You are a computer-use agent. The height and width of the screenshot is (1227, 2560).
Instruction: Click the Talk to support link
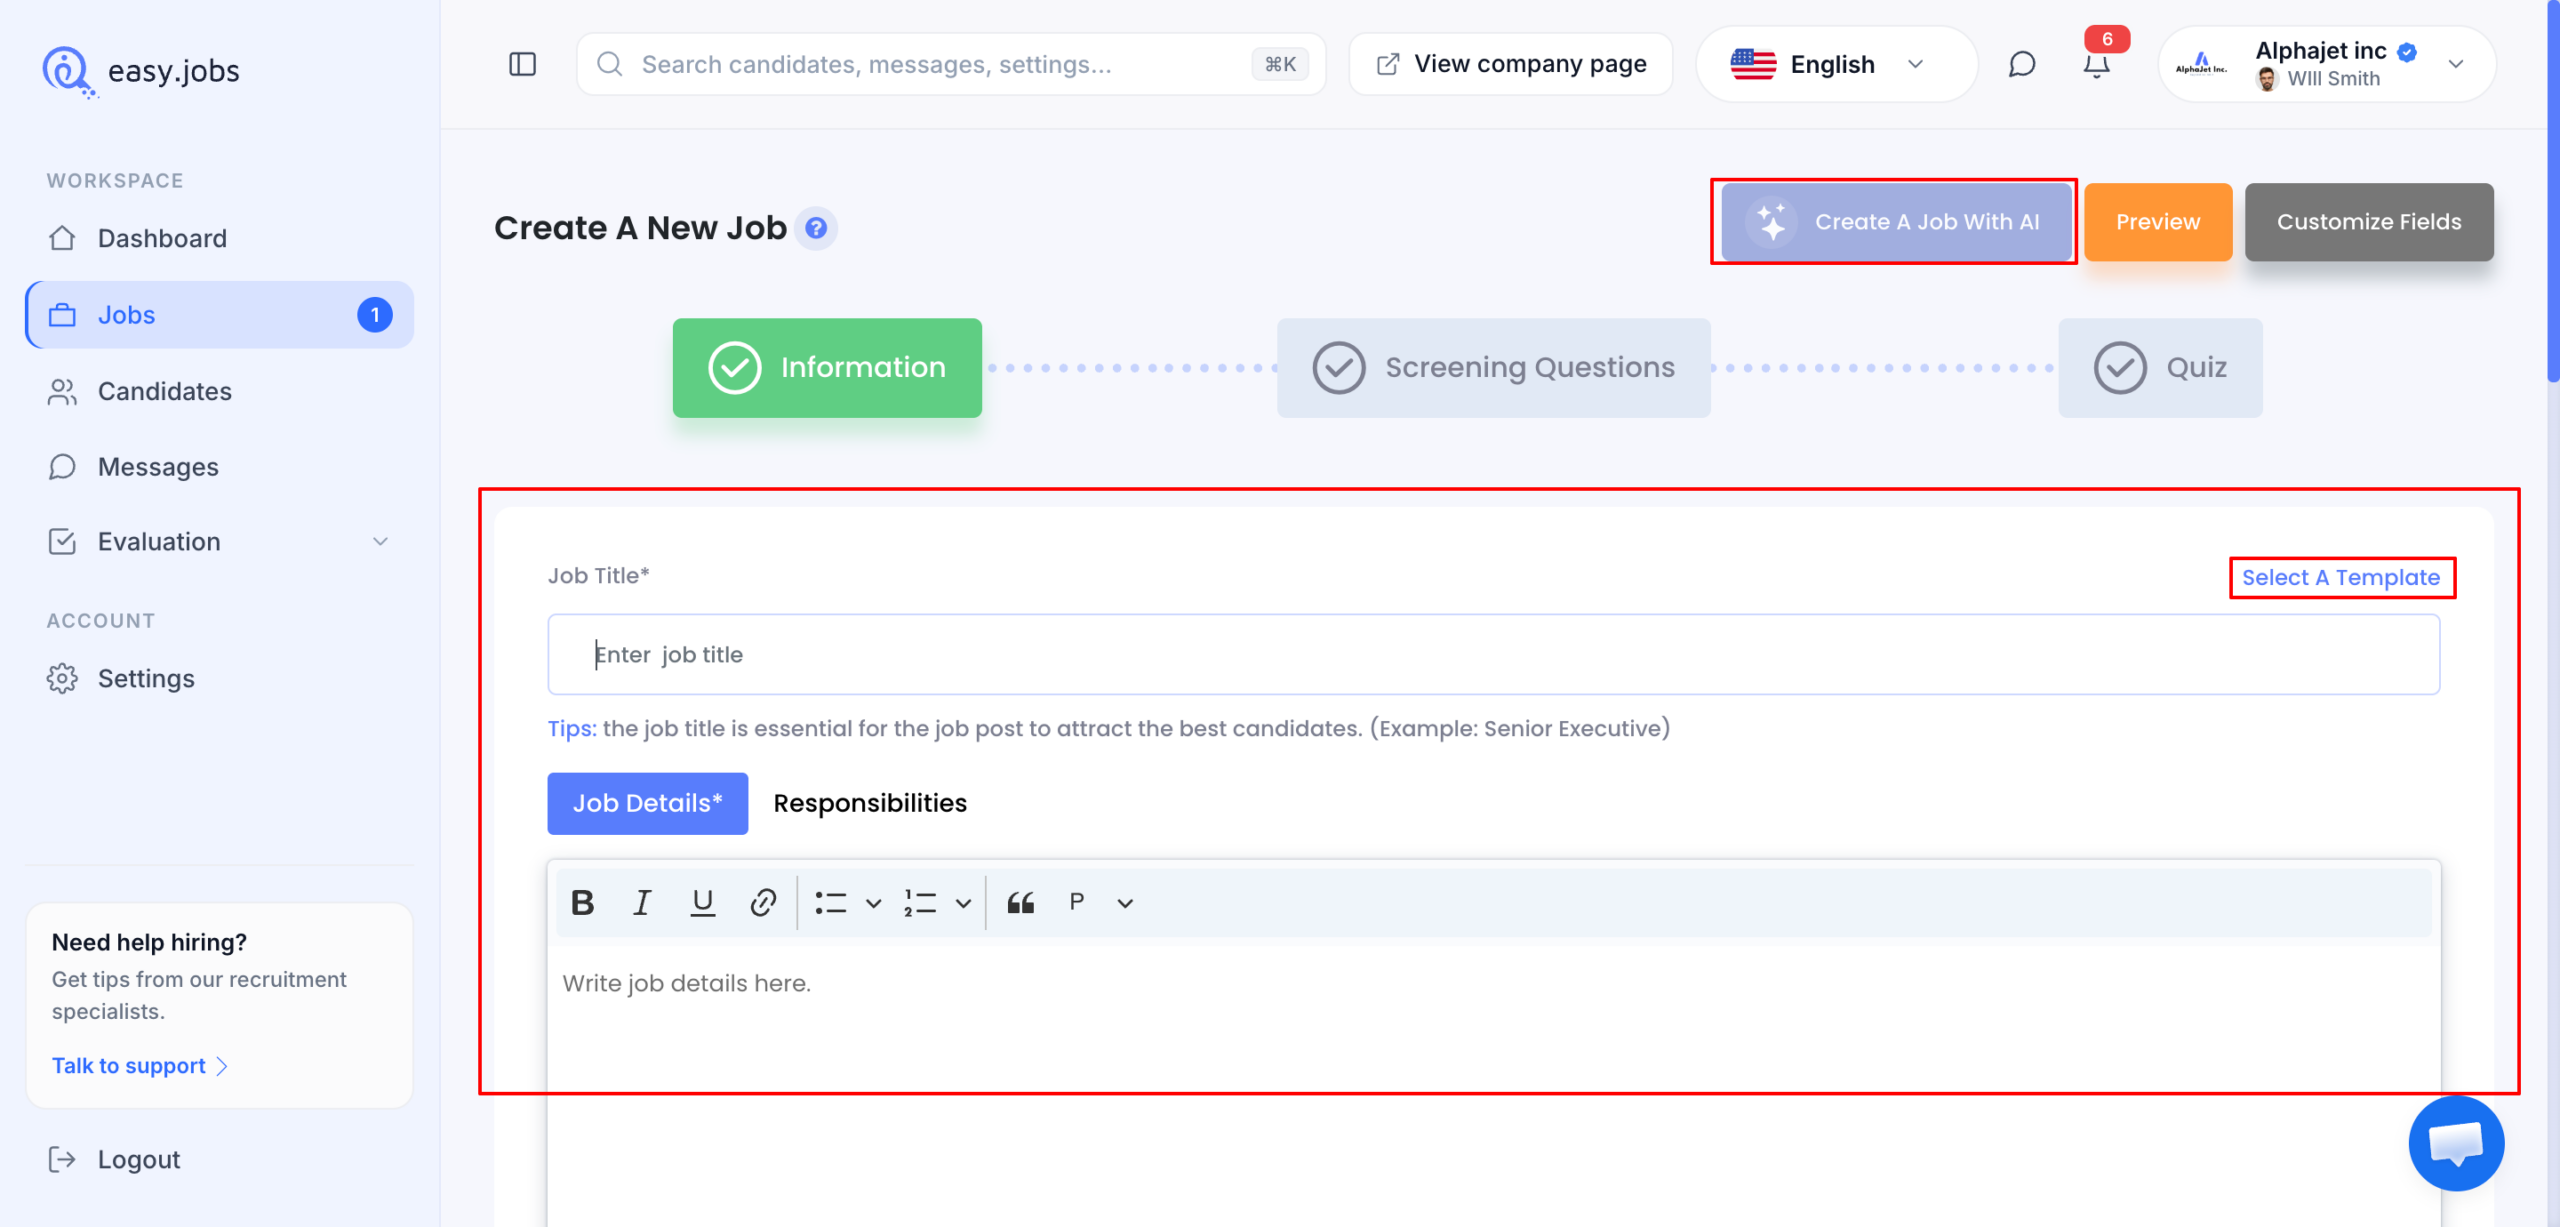[x=140, y=1066]
